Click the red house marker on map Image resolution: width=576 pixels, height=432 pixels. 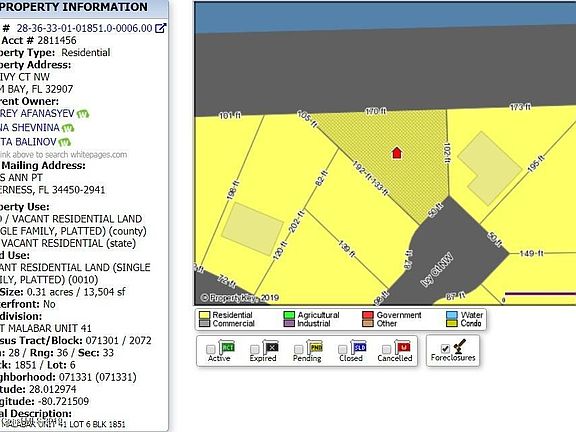(397, 152)
